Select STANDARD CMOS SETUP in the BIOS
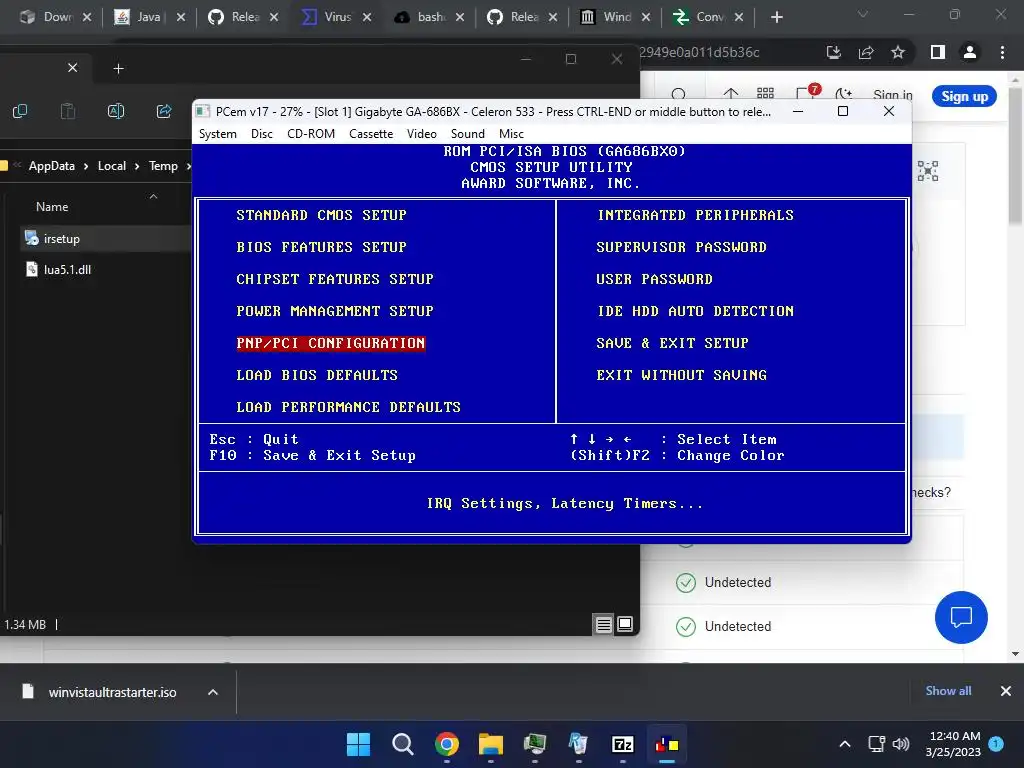This screenshot has width=1024, height=768. point(321,215)
